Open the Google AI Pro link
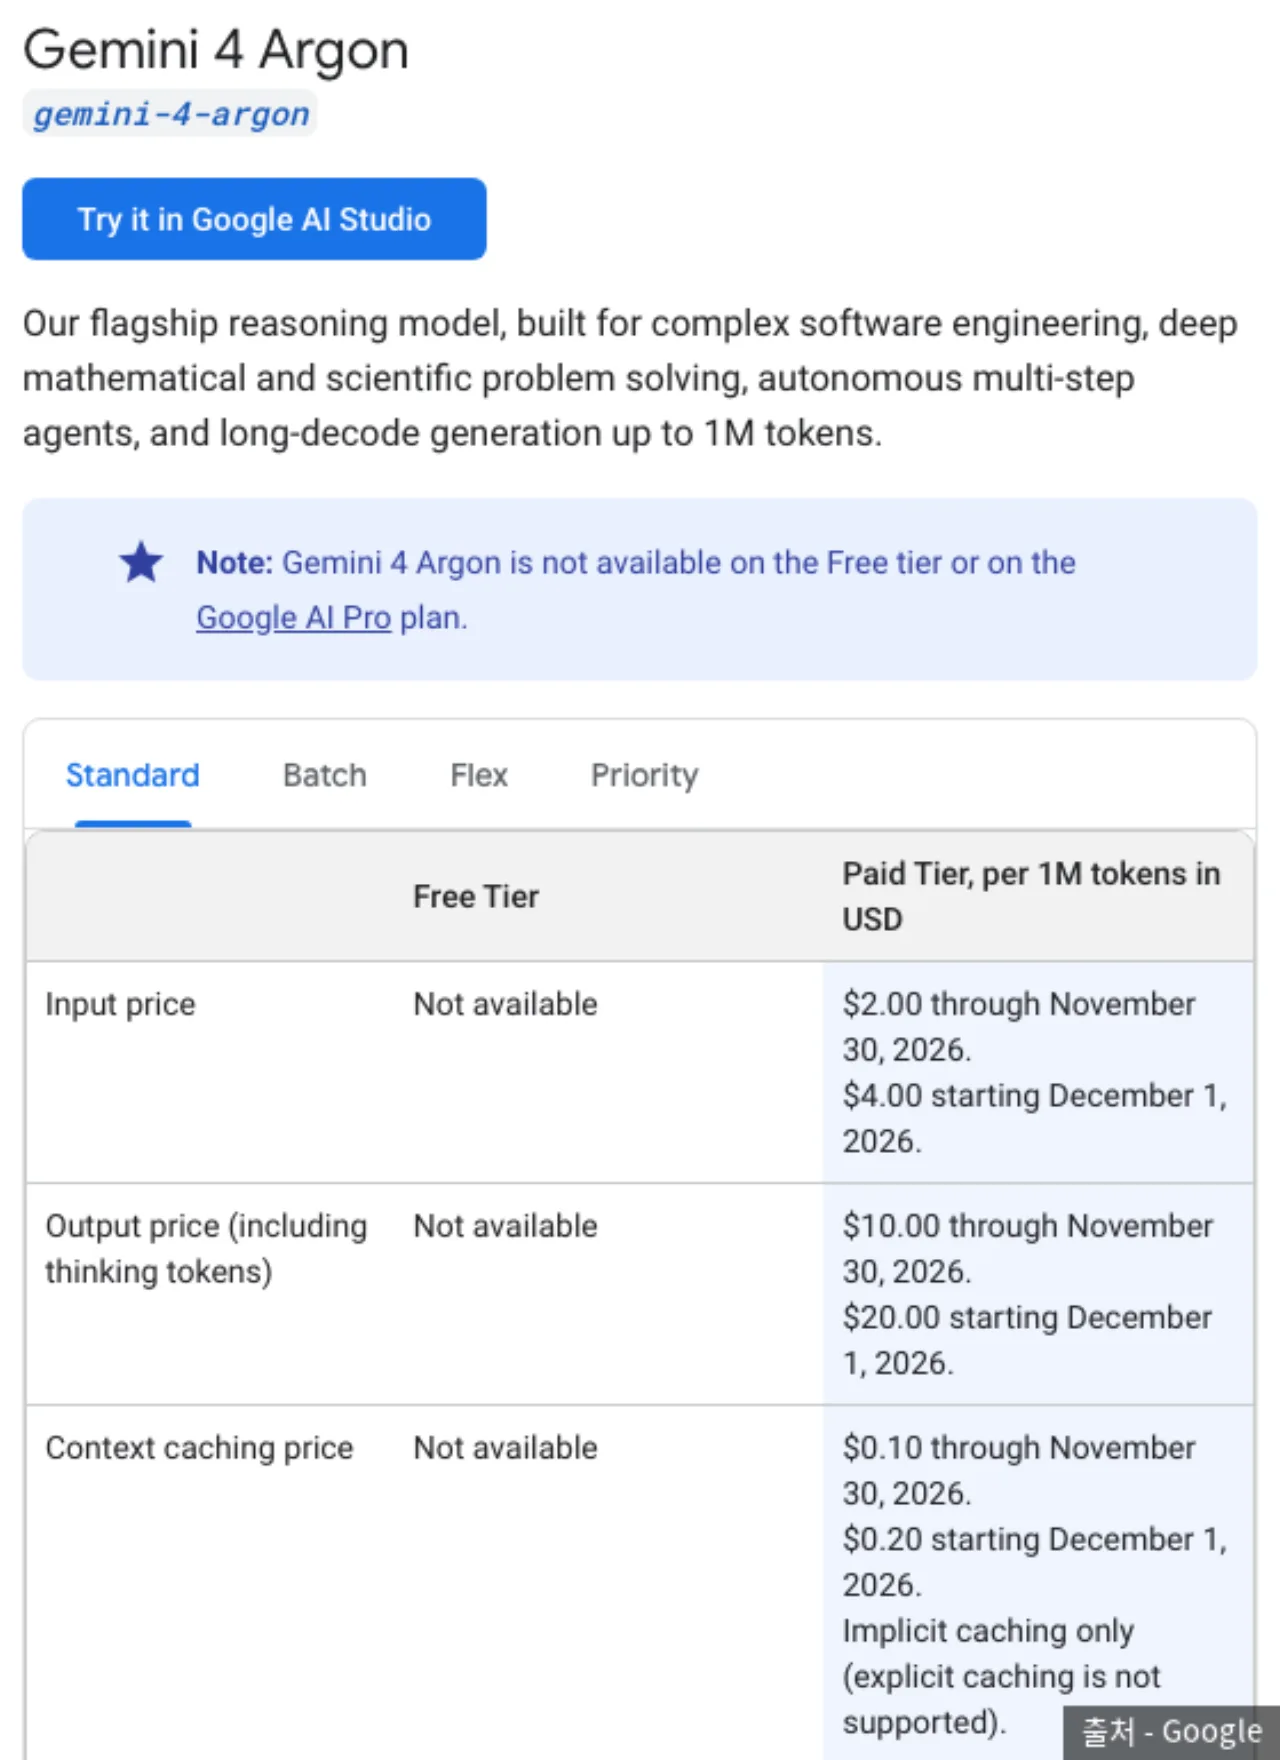 (x=293, y=617)
